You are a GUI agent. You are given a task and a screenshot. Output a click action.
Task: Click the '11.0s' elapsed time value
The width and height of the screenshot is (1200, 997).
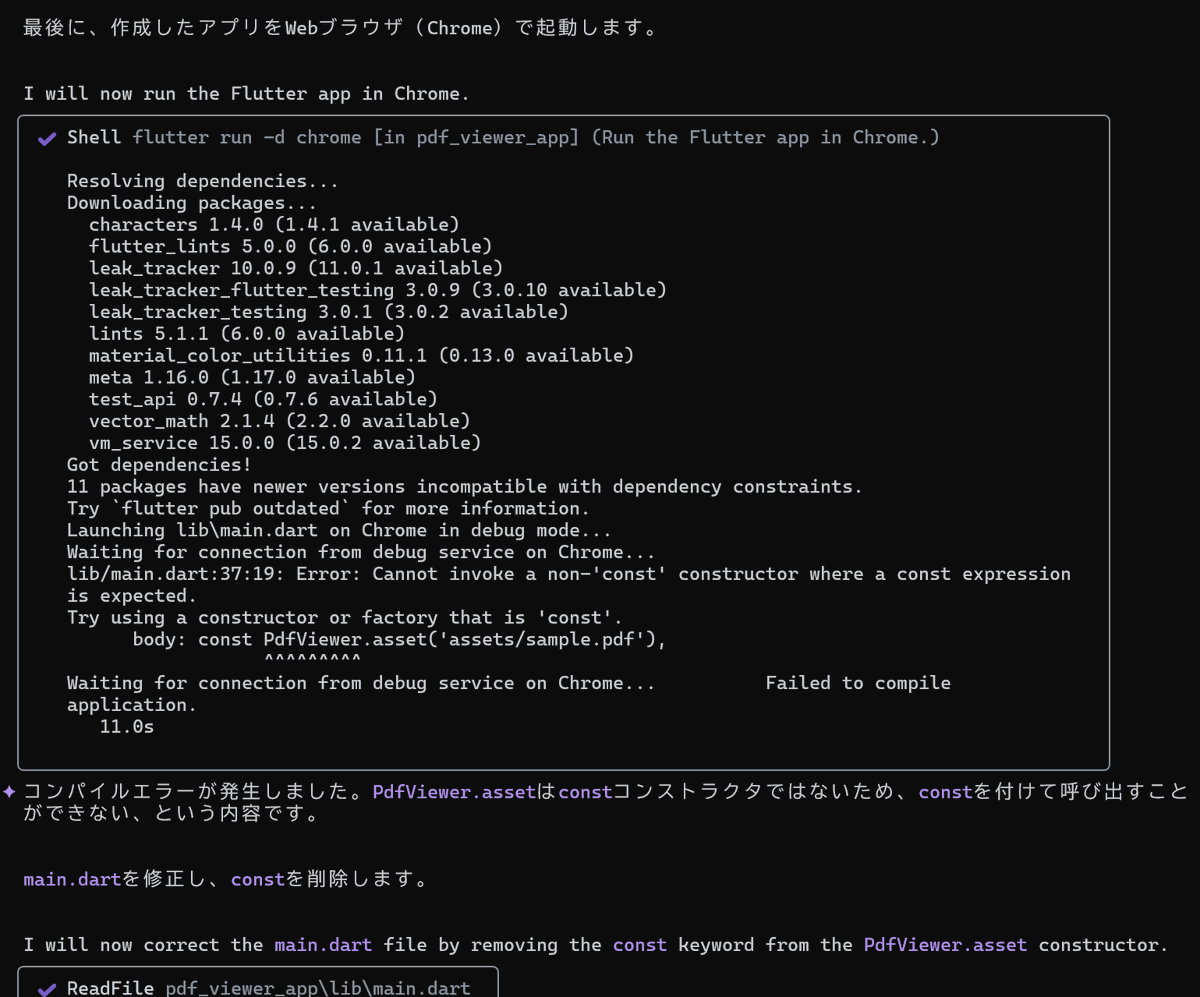[127, 727]
